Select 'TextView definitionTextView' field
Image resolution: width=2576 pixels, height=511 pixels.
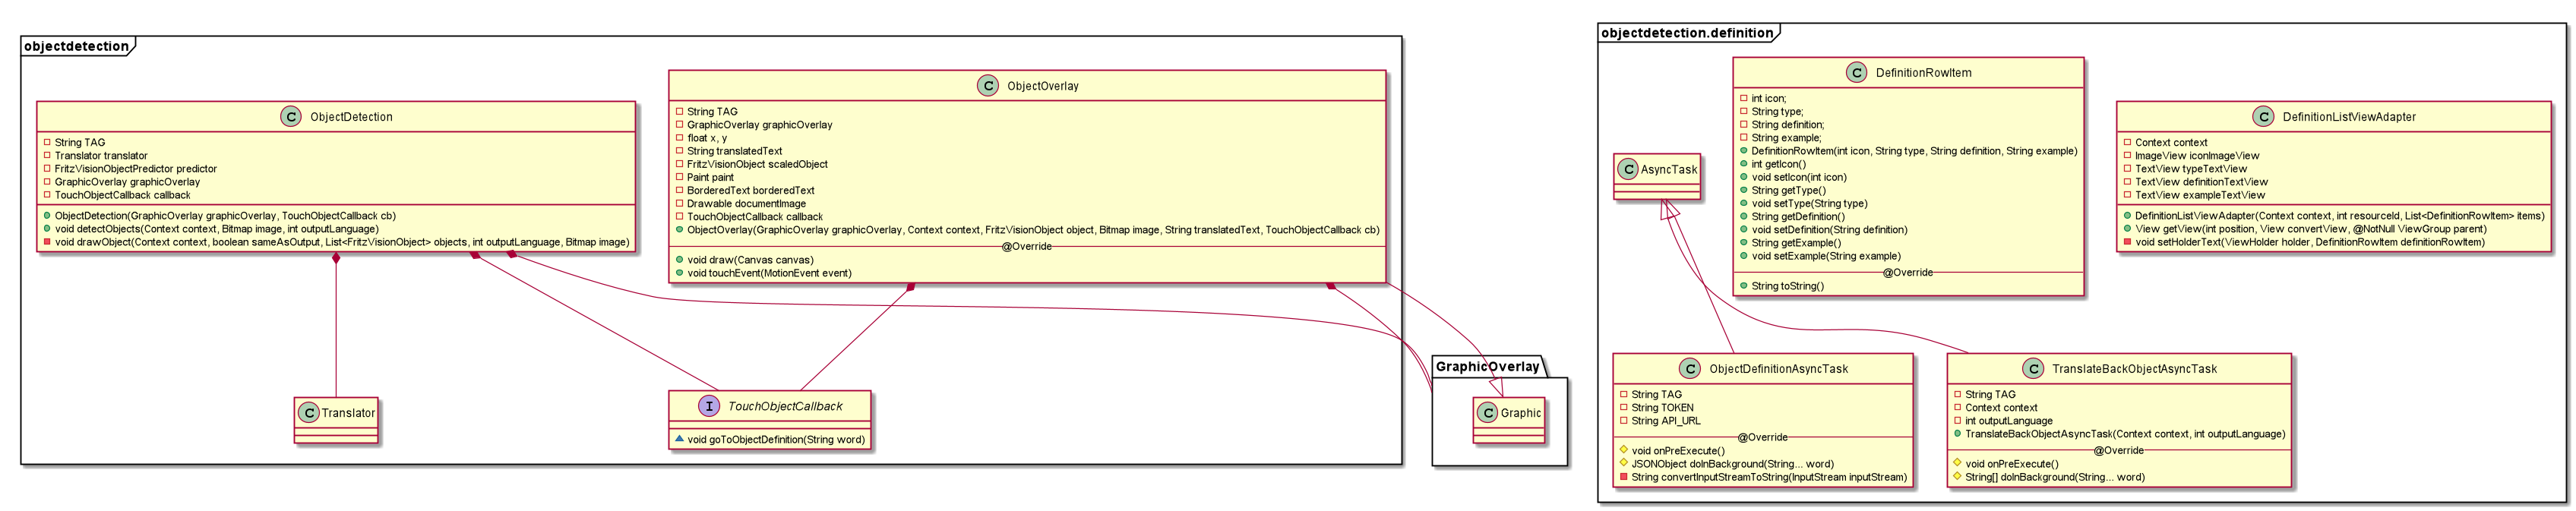click(x=2201, y=182)
